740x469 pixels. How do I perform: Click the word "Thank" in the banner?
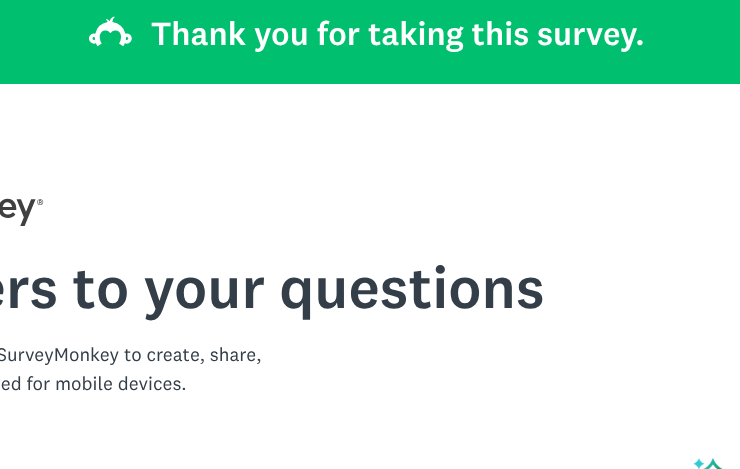click(x=198, y=36)
